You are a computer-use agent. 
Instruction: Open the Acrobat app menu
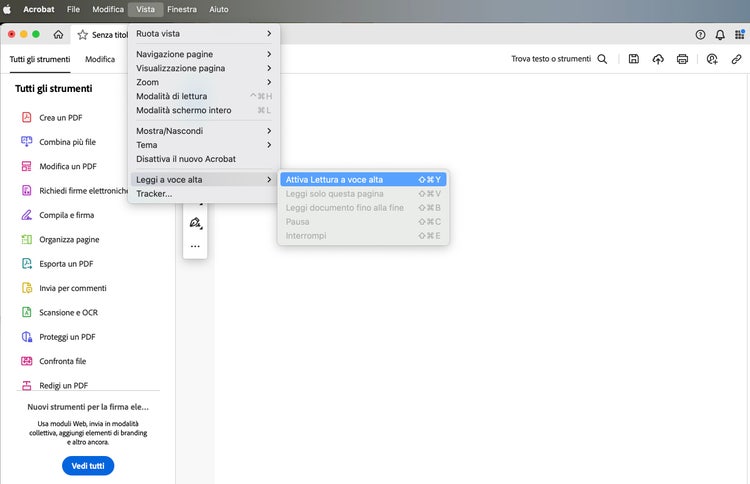click(x=39, y=9)
